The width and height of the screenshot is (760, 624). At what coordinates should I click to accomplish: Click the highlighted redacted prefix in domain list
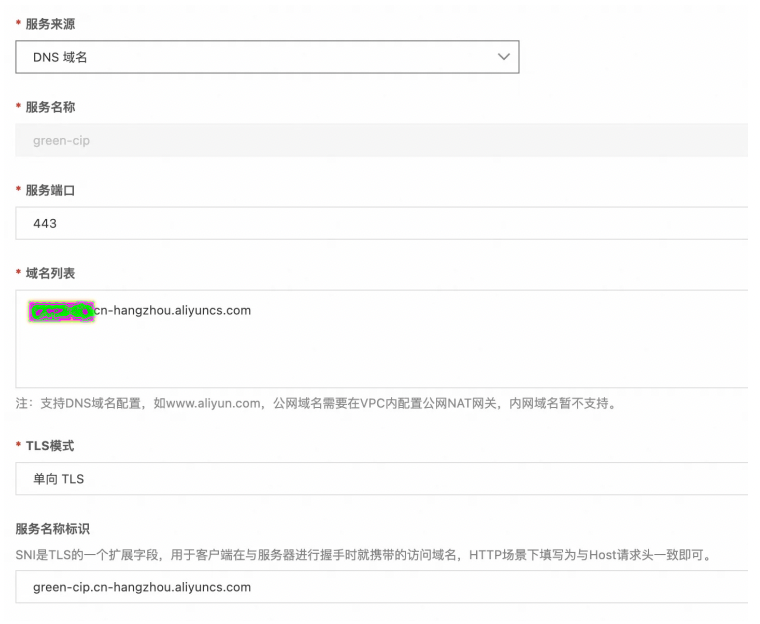coord(61,312)
